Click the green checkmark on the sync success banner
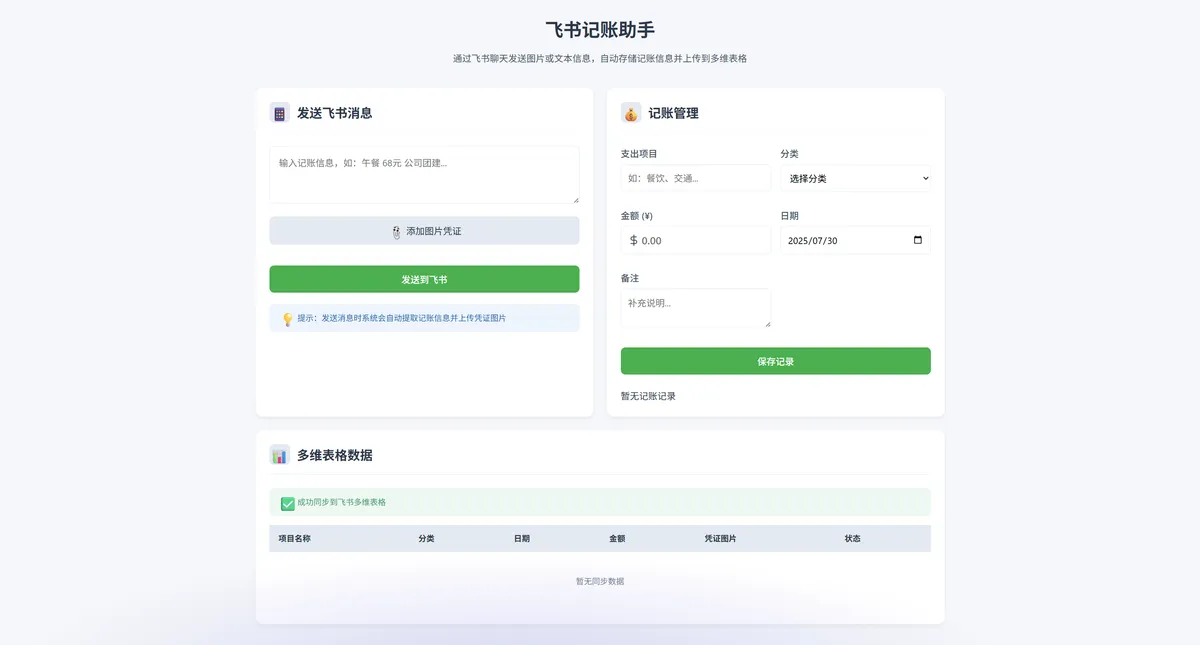 pos(287,502)
